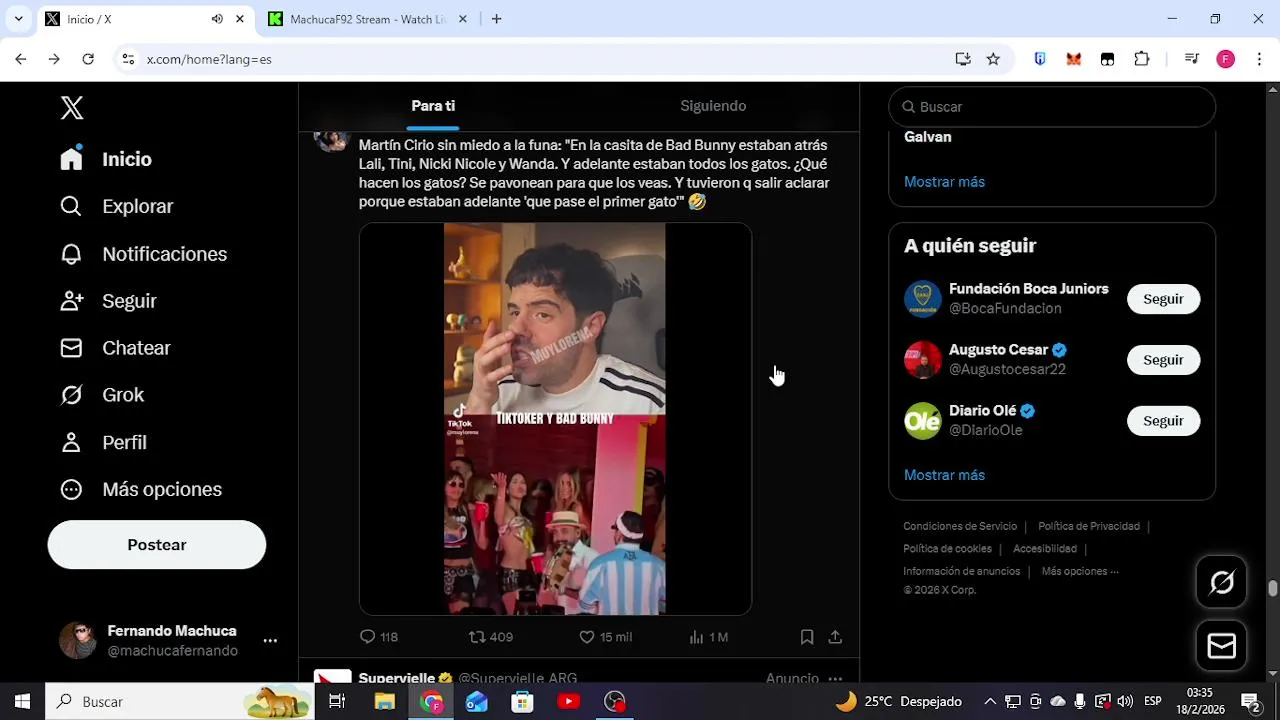Close the MachucaF92 Stream tab

coord(463,19)
